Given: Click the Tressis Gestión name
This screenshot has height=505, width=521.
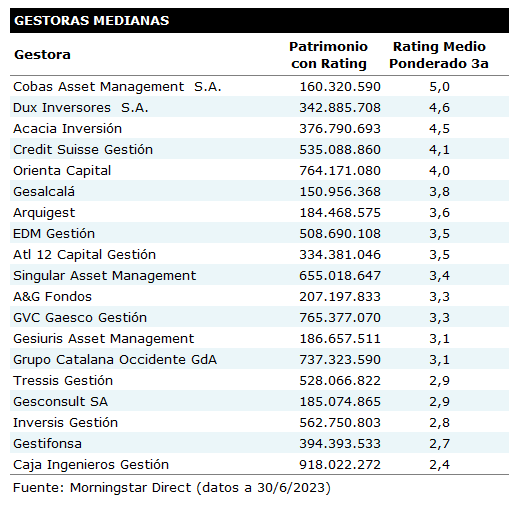Looking at the screenshot, I should click(63, 381).
